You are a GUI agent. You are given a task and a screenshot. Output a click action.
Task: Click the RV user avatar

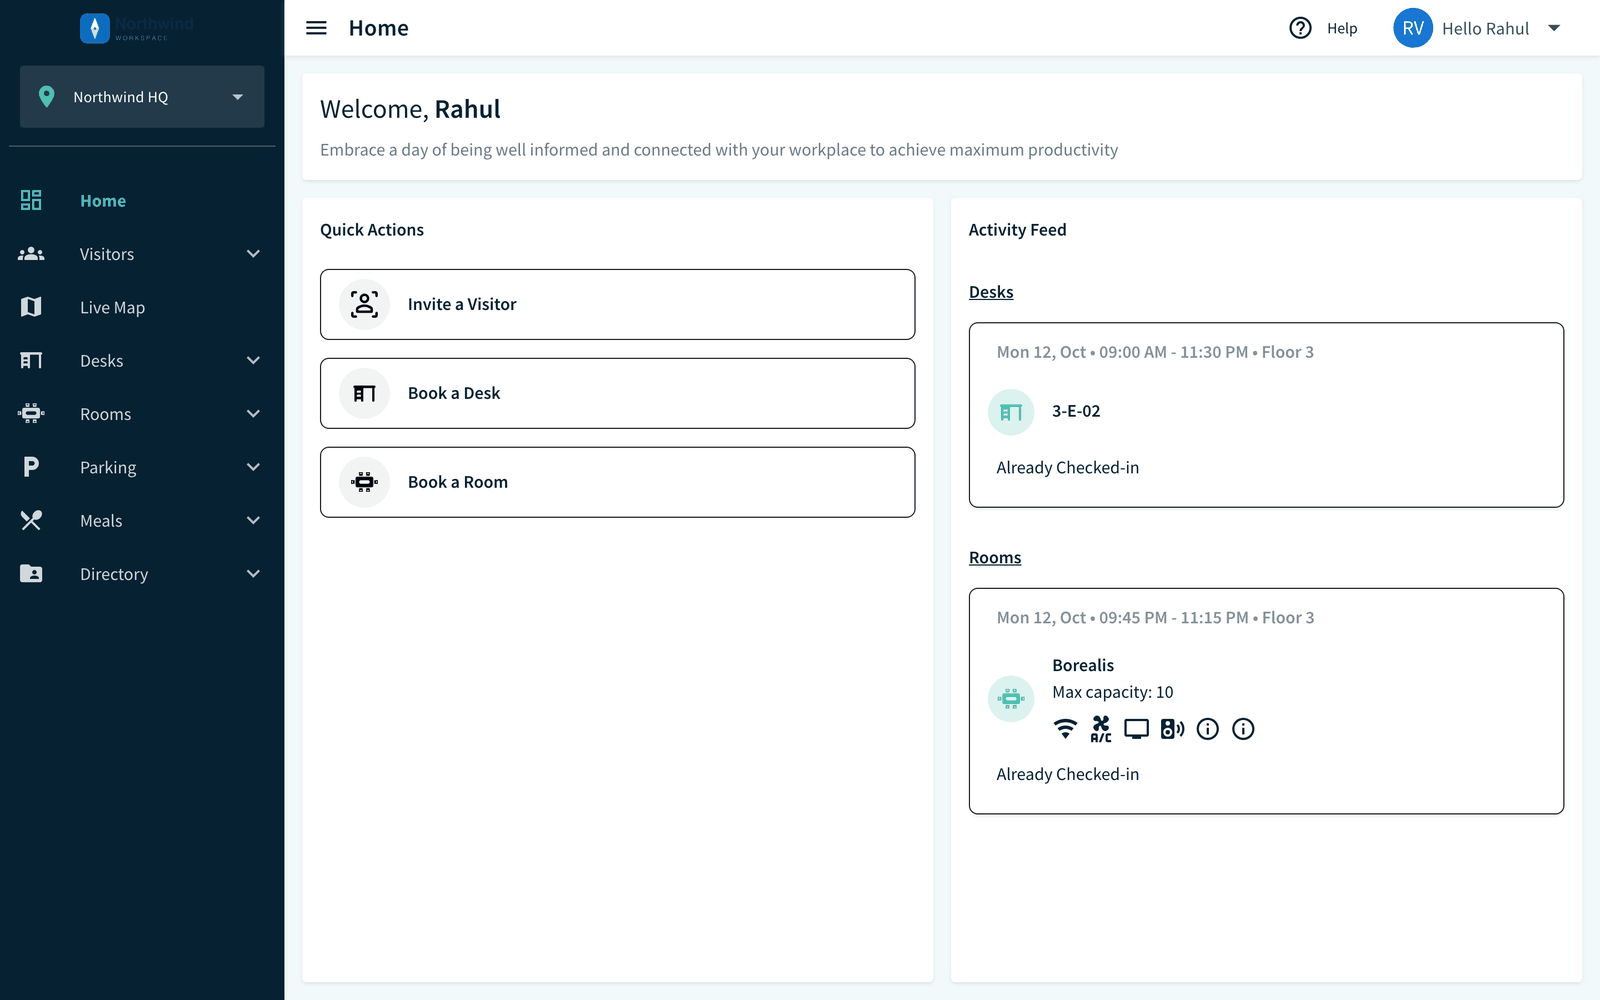click(1412, 28)
